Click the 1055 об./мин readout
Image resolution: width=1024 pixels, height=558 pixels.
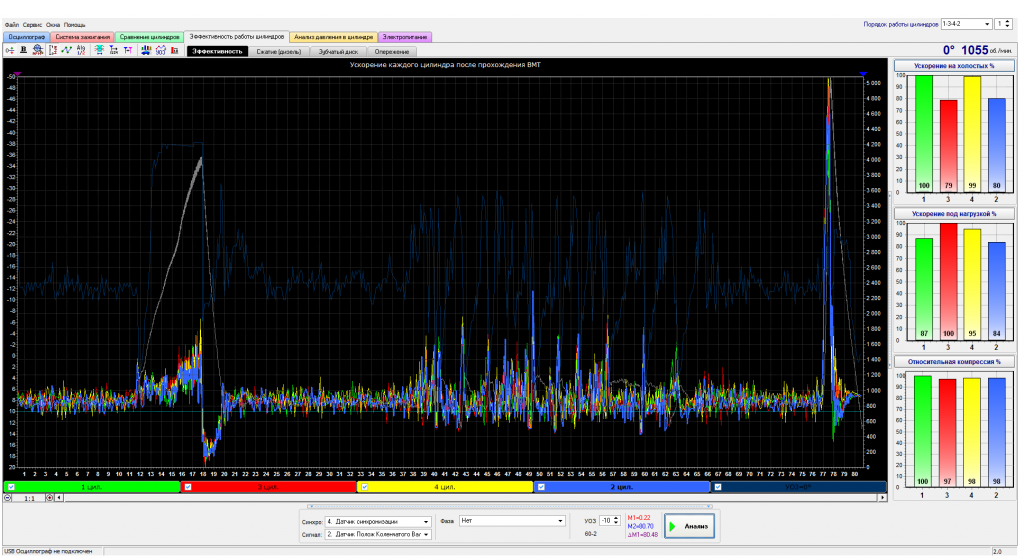pyautogui.click(x=987, y=50)
